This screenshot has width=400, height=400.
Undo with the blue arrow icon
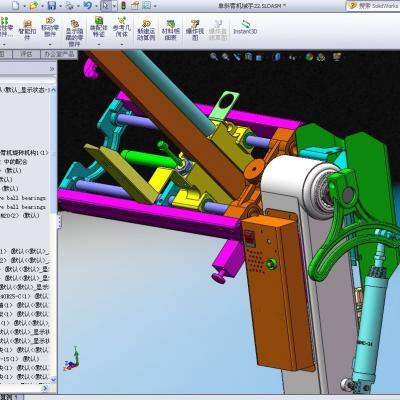coord(88,5)
